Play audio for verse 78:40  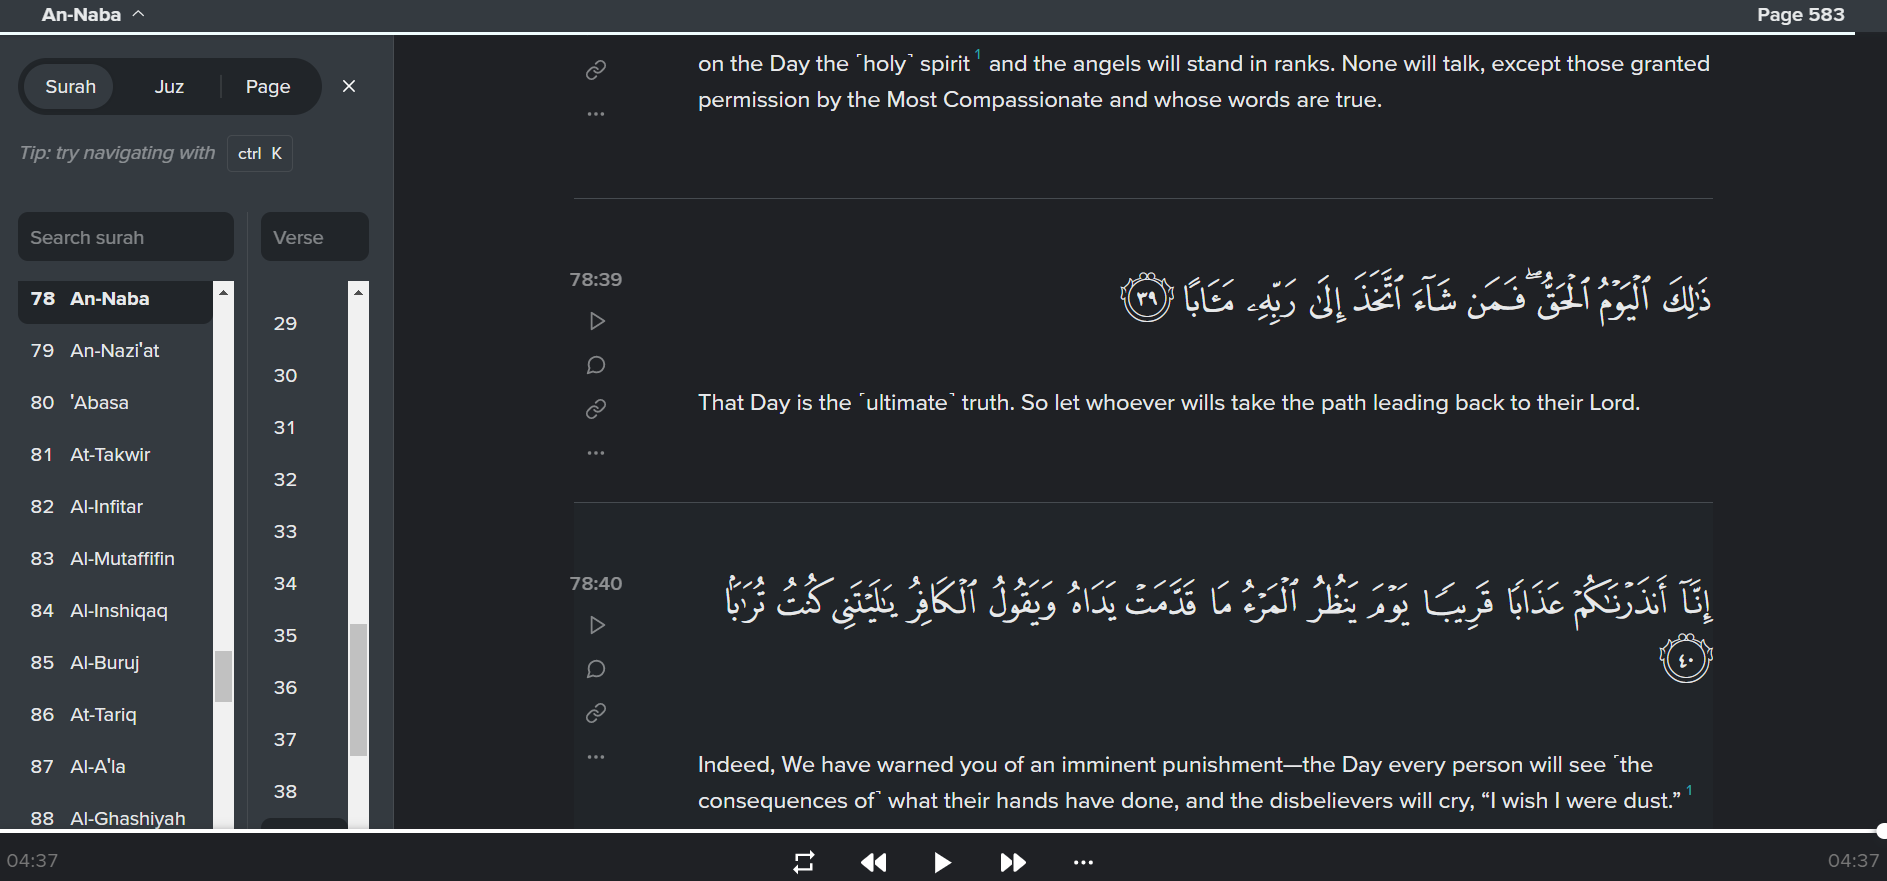coord(596,625)
